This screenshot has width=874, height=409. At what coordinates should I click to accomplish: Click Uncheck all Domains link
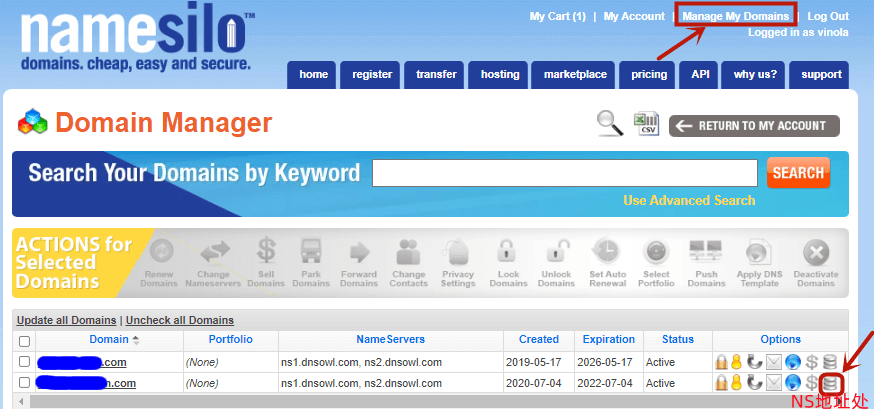tap(180, 320)
